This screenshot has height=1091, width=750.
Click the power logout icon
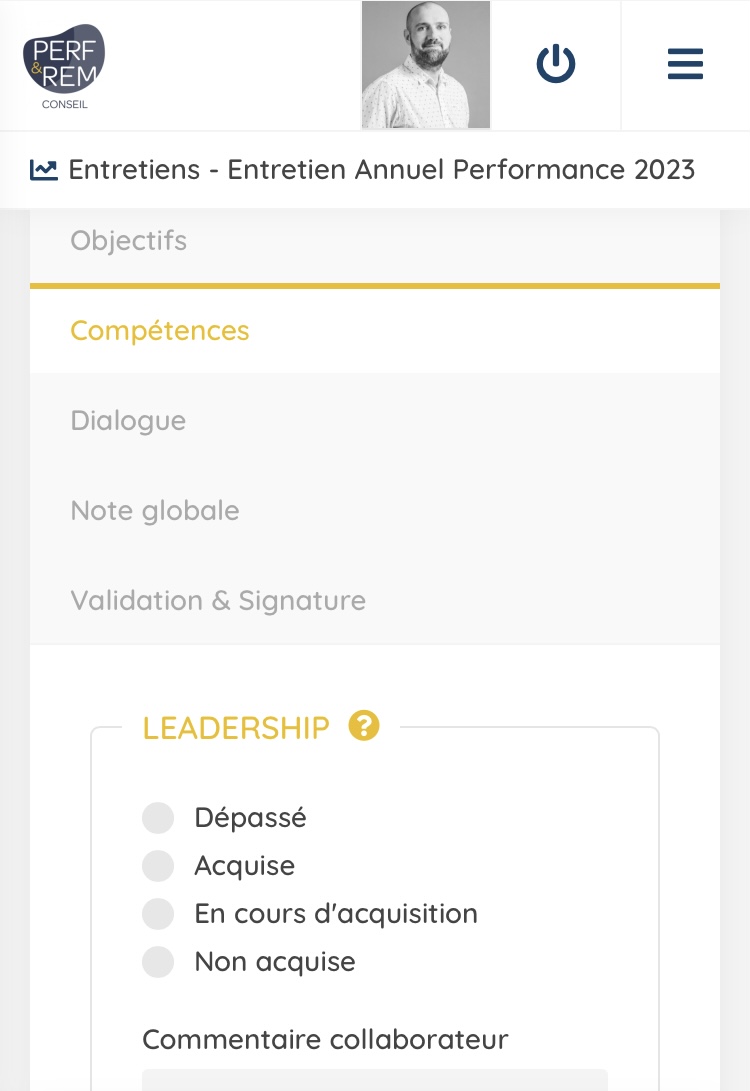point(556,65)
